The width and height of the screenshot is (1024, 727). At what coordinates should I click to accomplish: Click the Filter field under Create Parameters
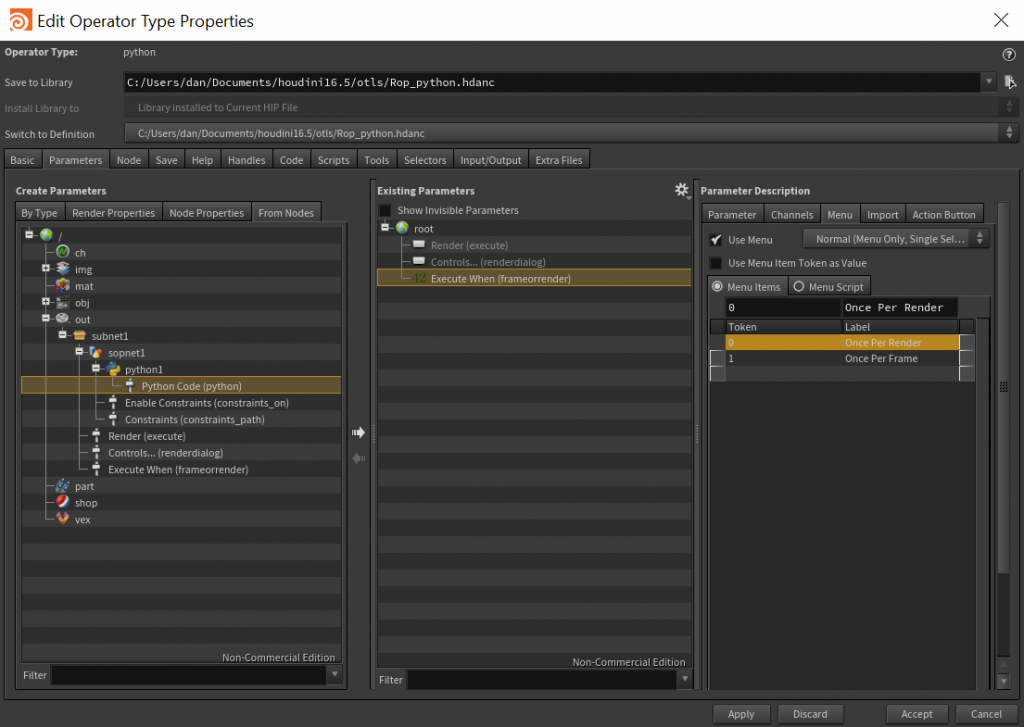pos(190,676)
